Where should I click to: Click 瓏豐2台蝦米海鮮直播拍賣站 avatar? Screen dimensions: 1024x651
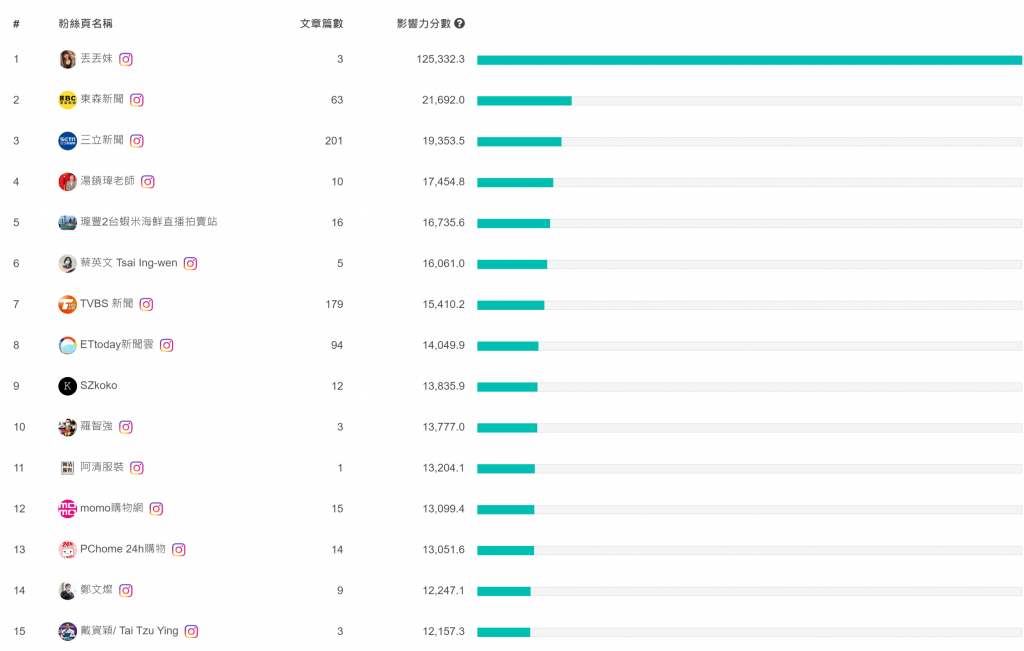[67, 223]
